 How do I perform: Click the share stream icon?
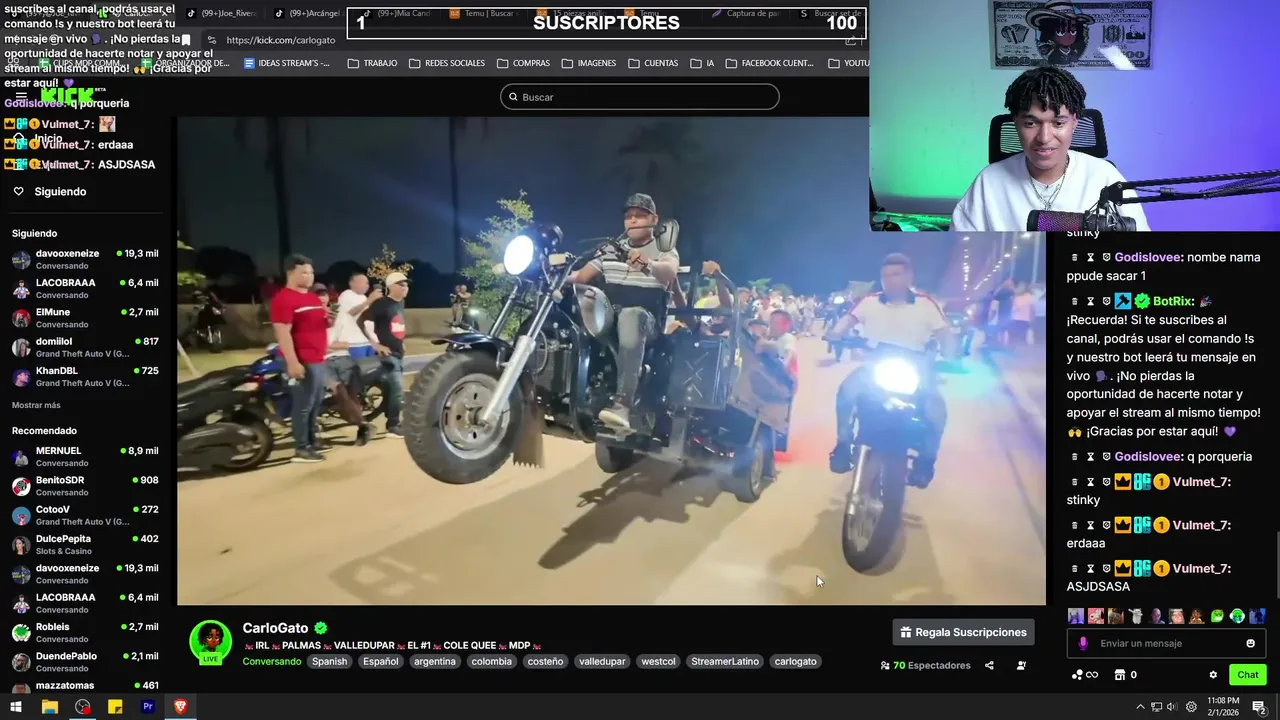click(989, 666)
